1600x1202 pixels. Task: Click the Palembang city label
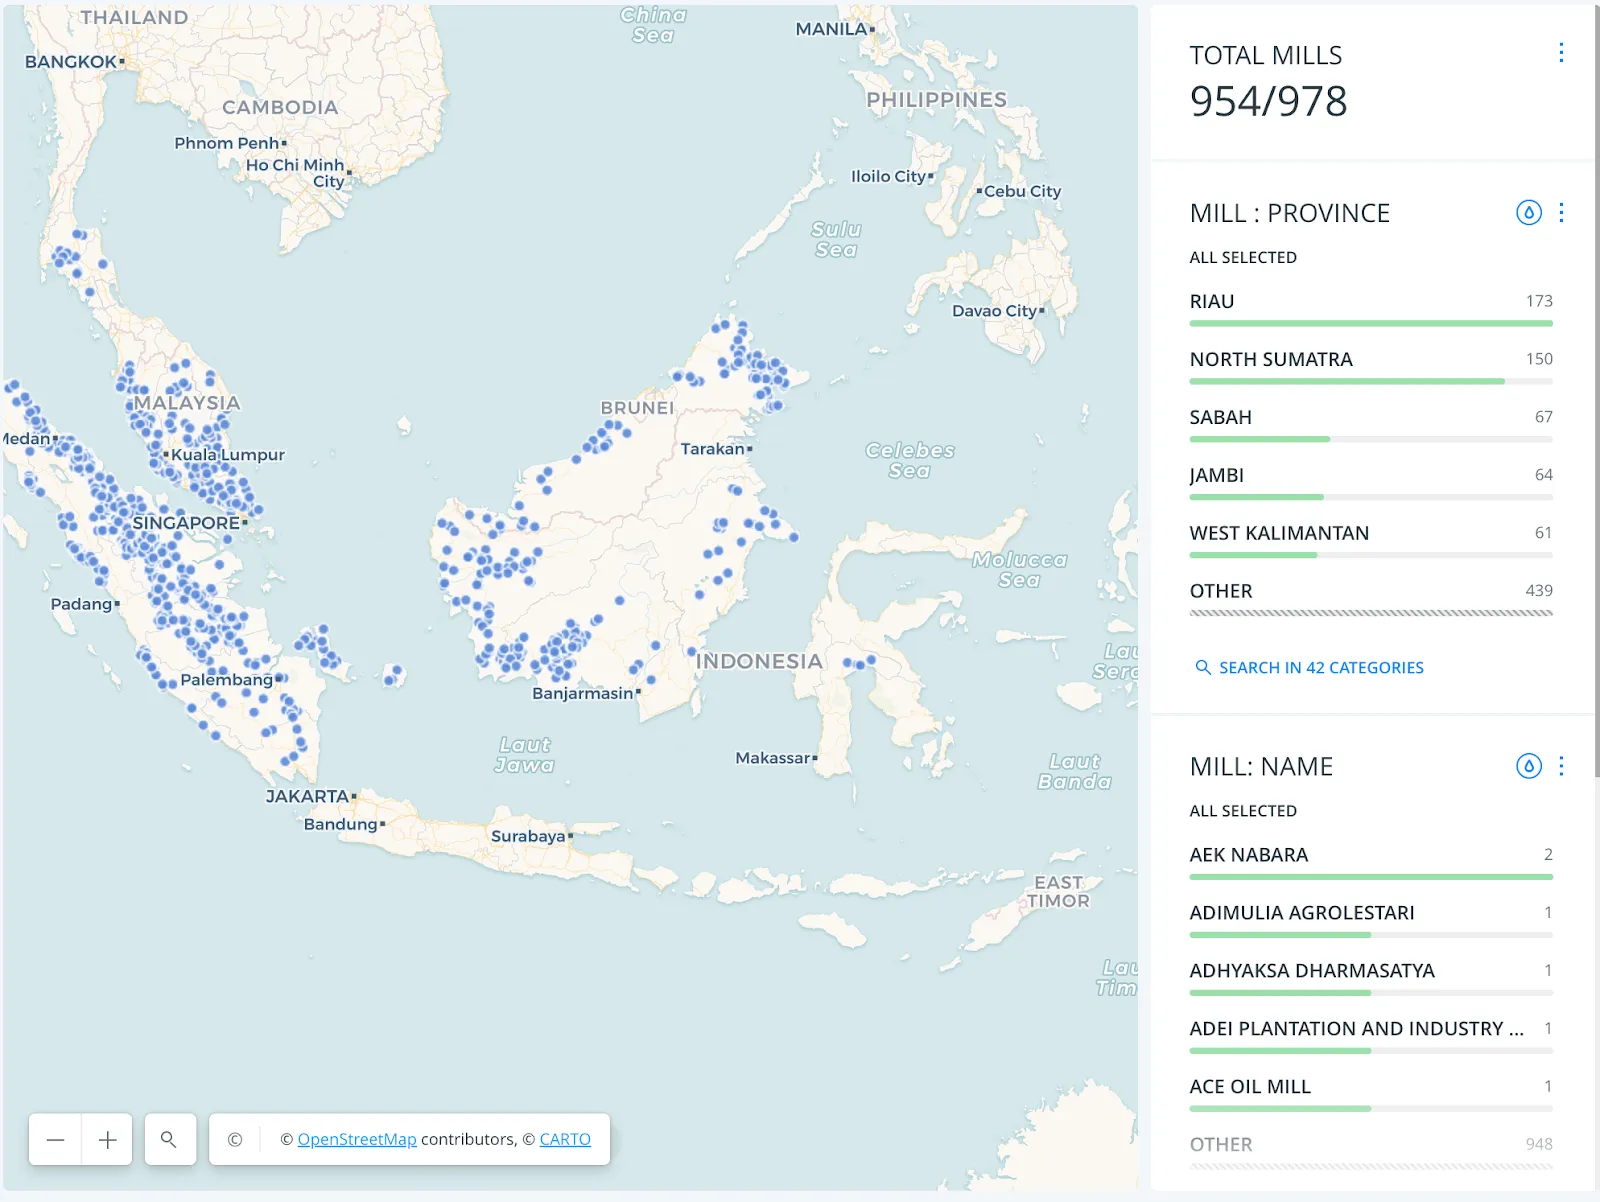coord(226,680)
